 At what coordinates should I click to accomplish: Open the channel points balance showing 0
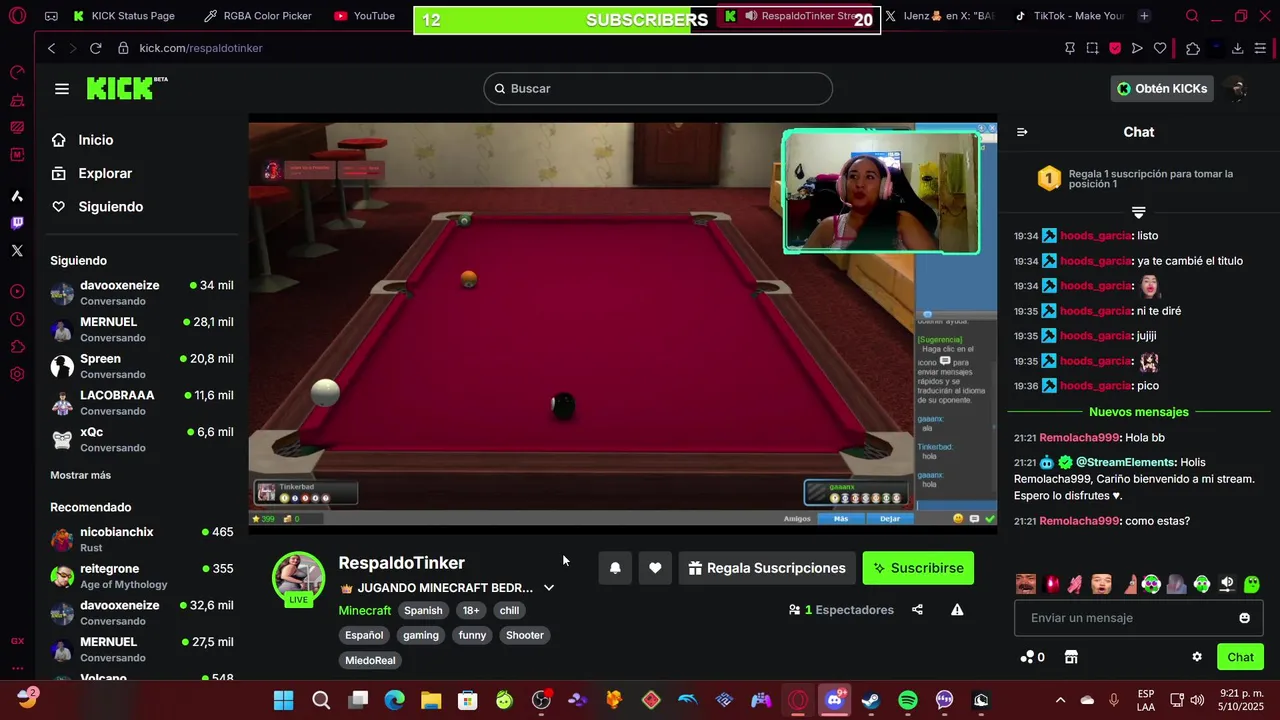point(1032,657)
